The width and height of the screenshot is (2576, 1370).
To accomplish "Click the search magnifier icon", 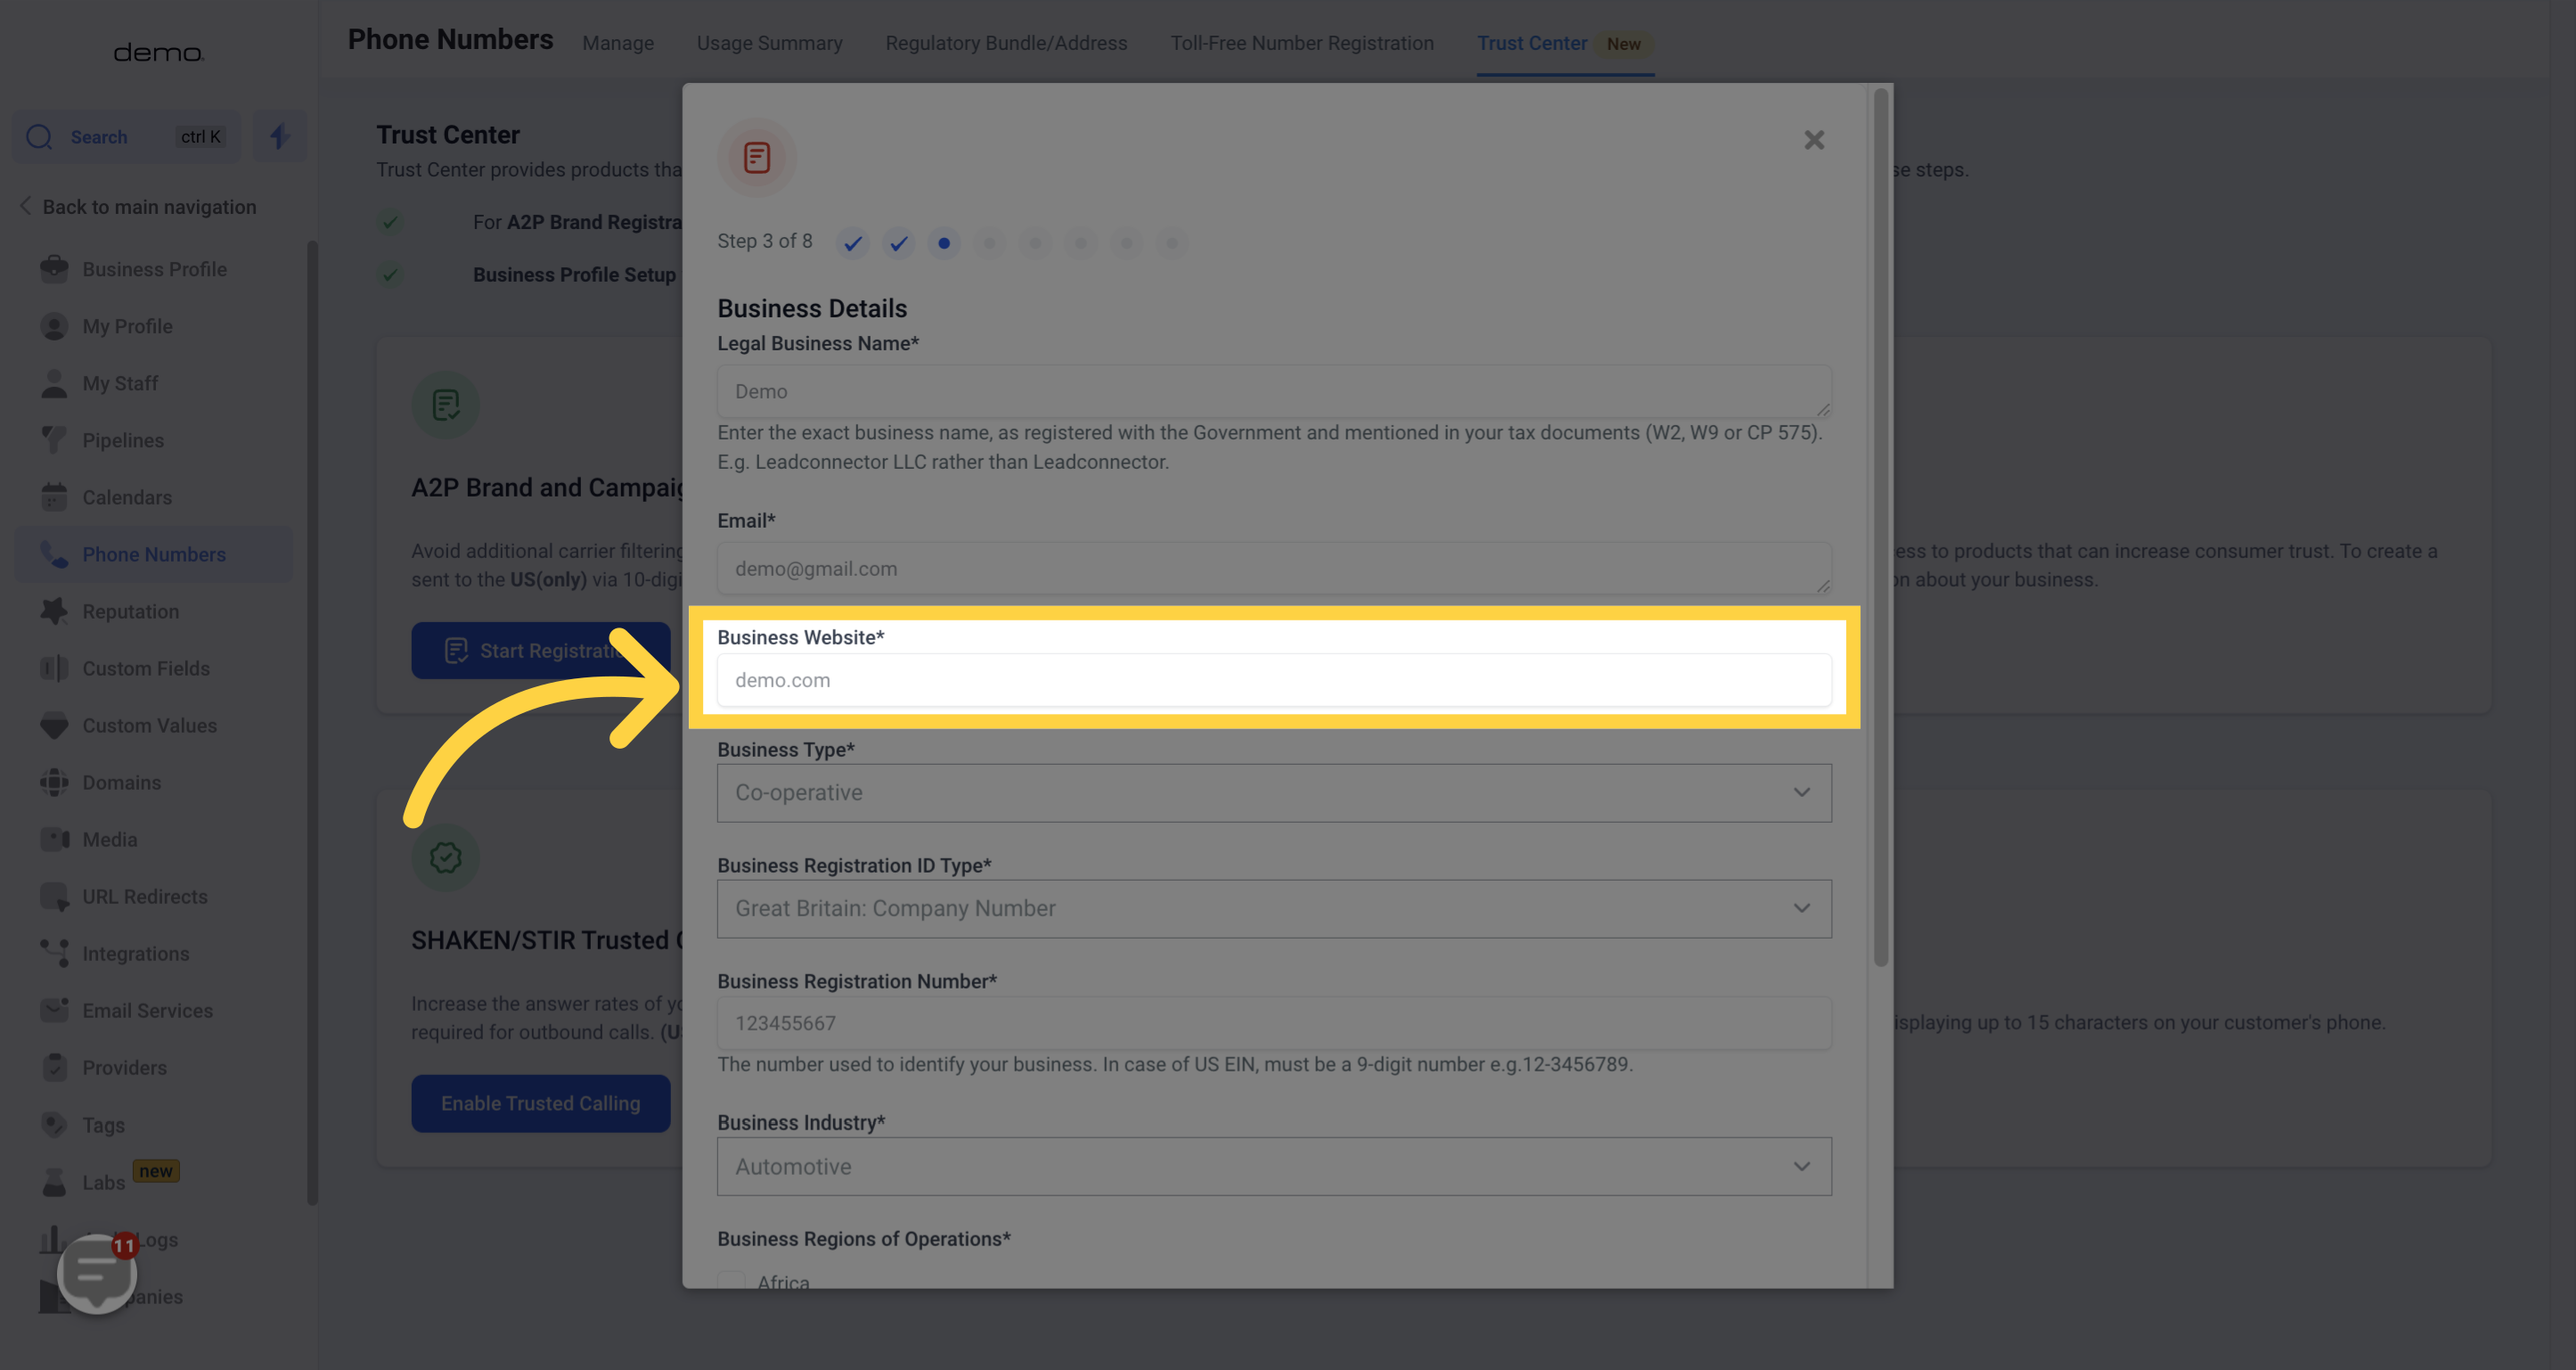I will click(39, 137).
